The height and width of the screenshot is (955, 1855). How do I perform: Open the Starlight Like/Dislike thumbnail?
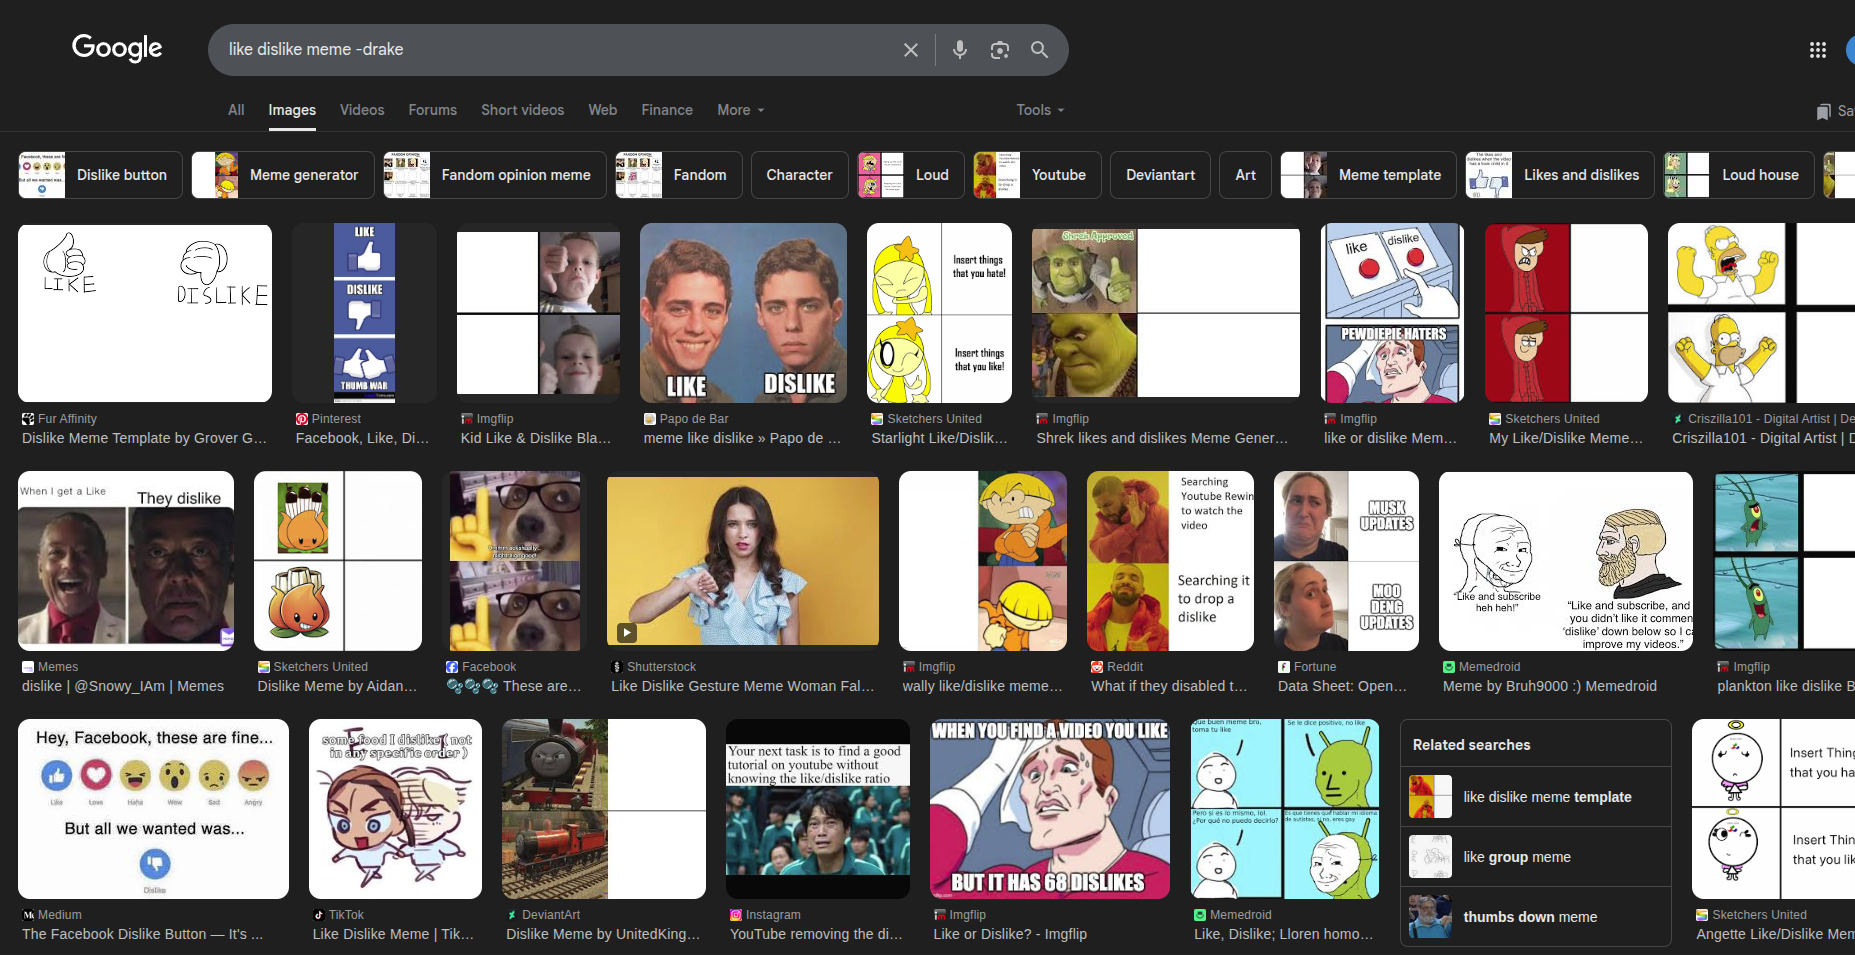[939, 313]
